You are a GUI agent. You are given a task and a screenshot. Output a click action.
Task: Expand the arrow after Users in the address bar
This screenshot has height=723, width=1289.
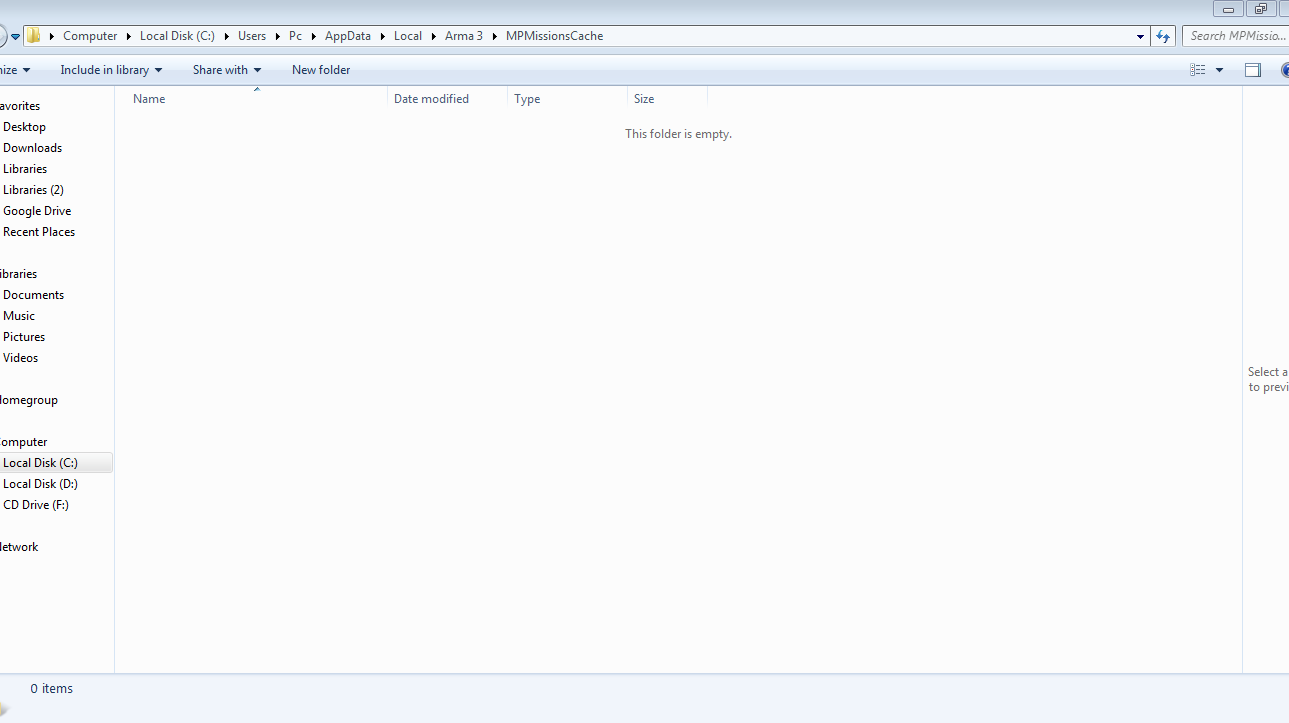(277, 36)
